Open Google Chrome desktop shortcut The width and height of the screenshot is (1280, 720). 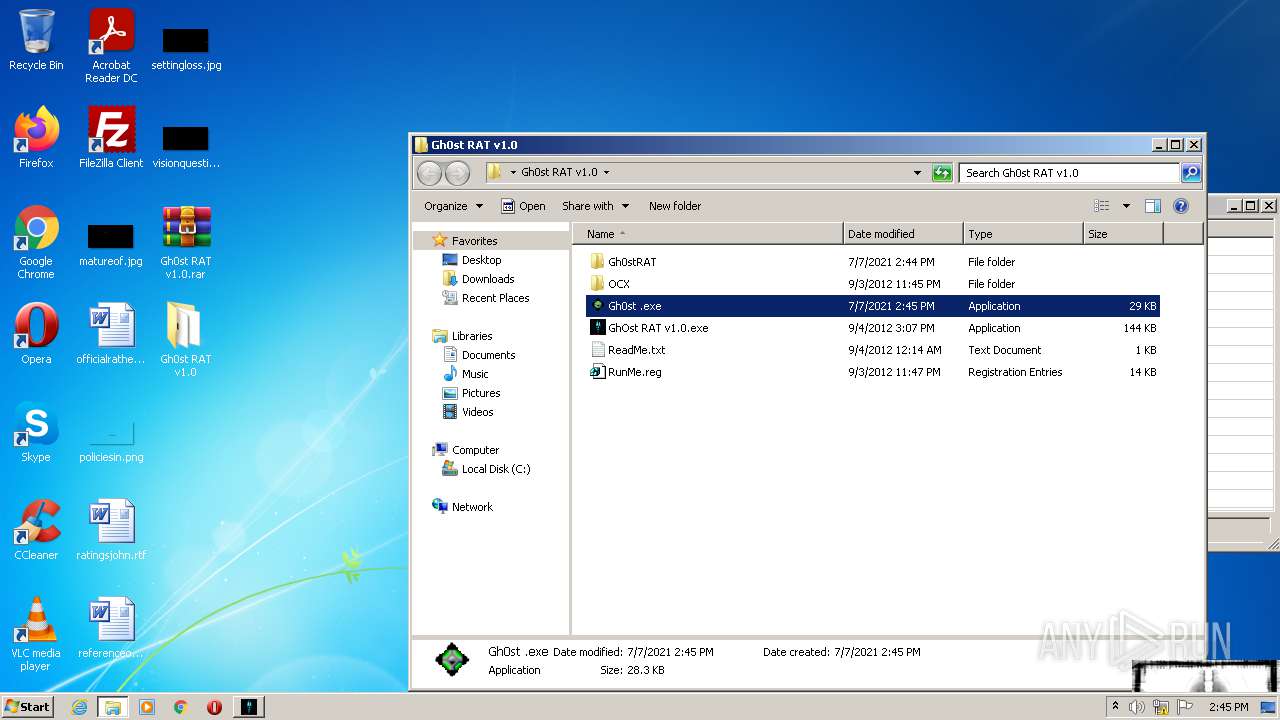click(36, 242)
